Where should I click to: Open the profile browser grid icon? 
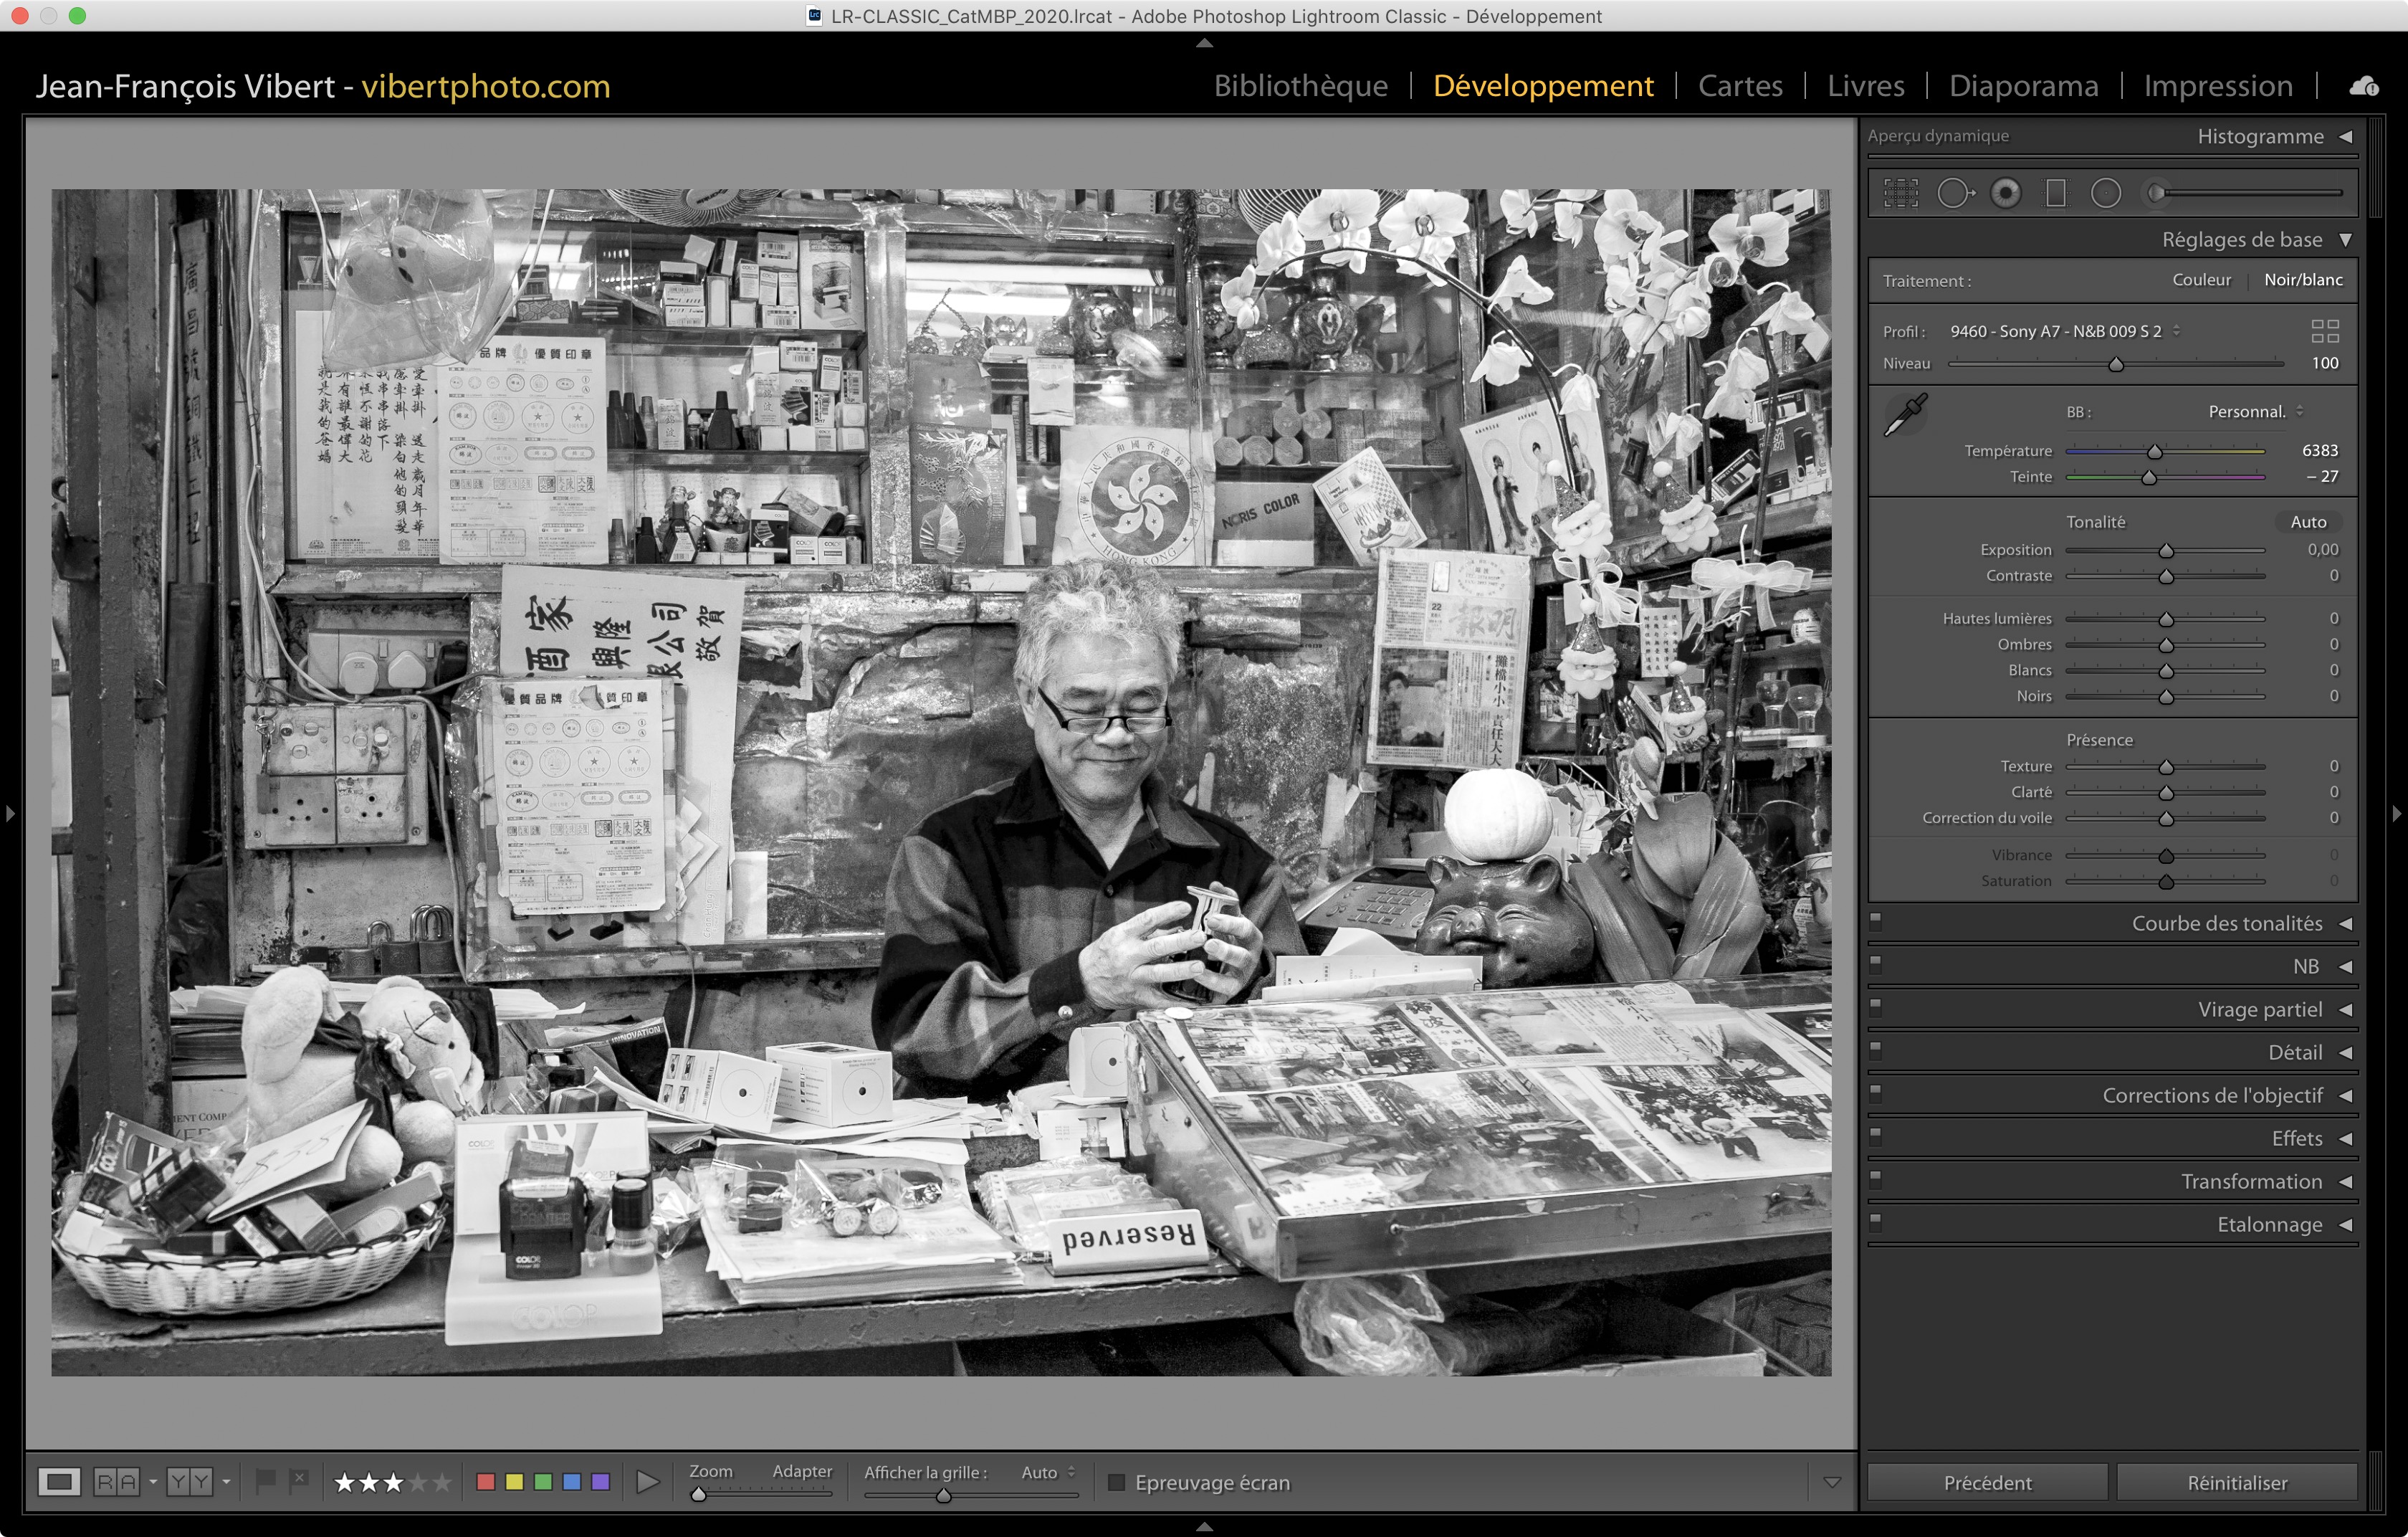click(x=2325, y=331)
